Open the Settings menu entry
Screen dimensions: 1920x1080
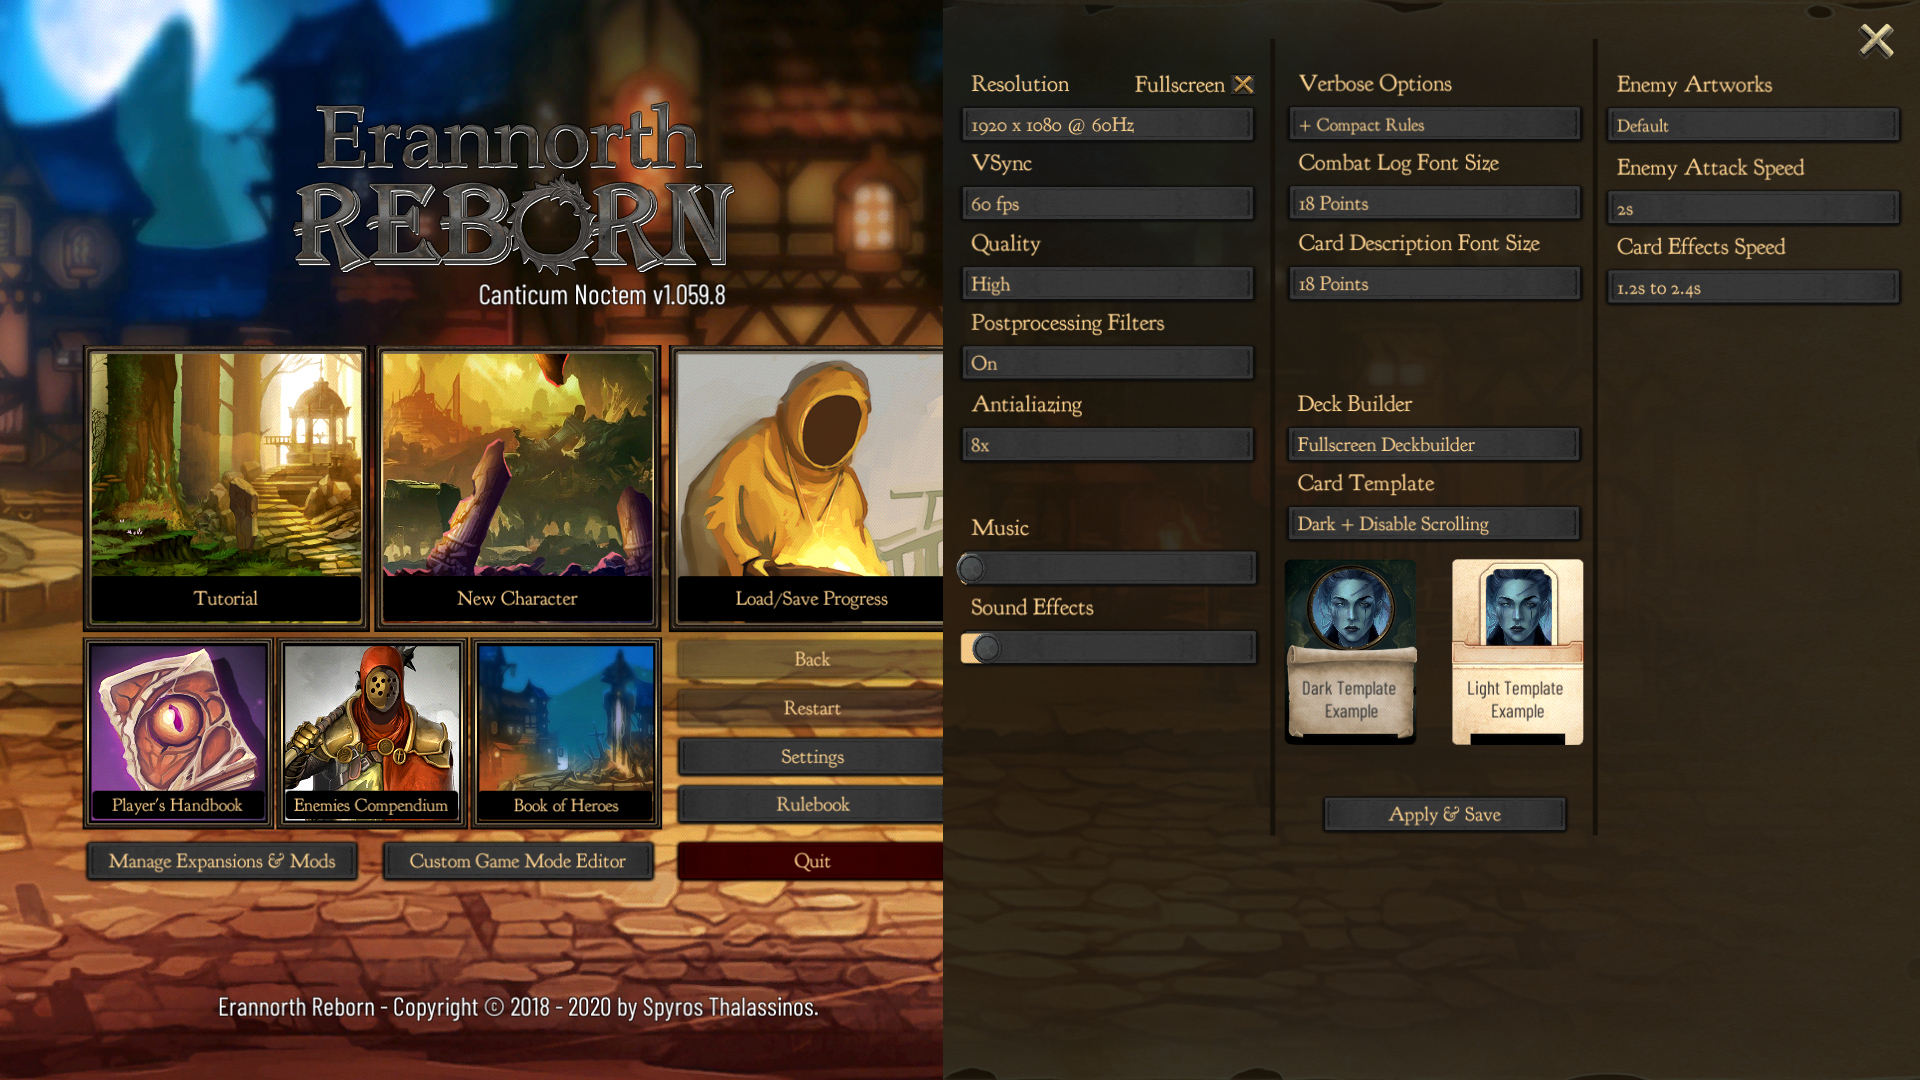click(x=812, y=757)
